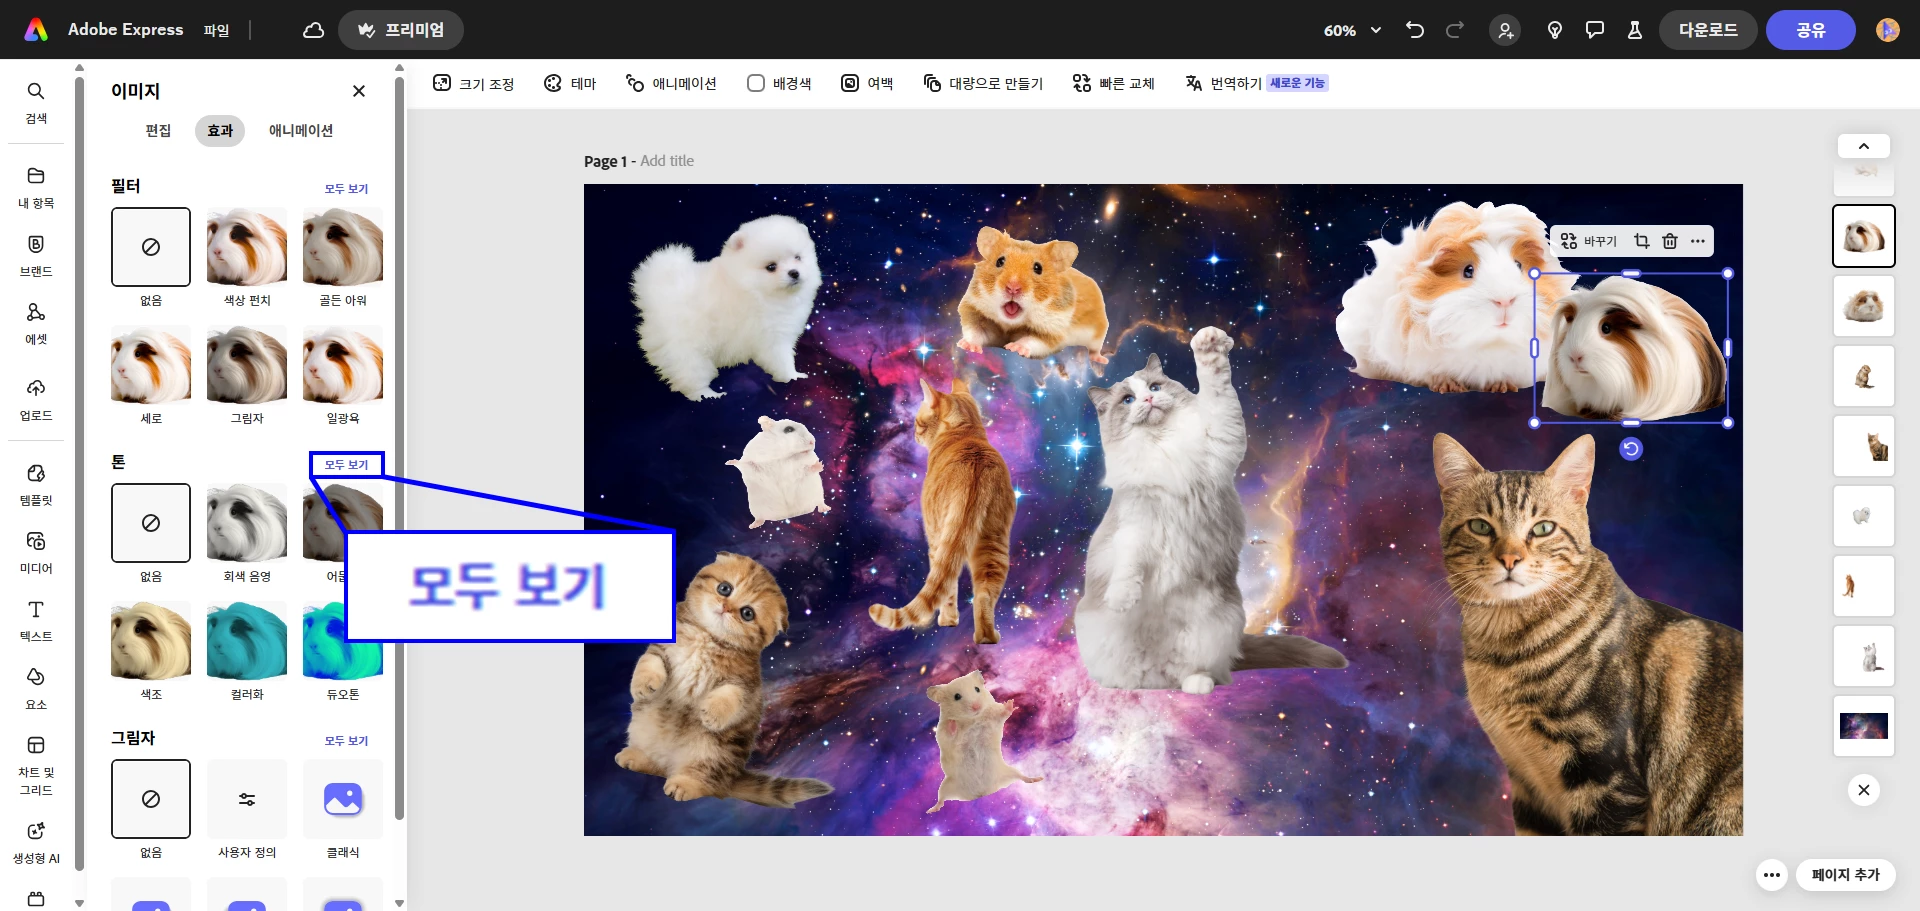
Task: Open 번역하기 translate feature
Action: click(x=1256, y=83)
